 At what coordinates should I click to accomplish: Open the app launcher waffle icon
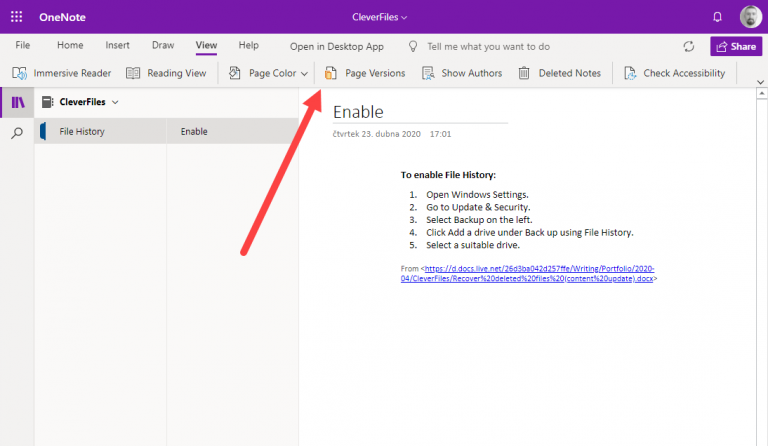tap(17, 17)
